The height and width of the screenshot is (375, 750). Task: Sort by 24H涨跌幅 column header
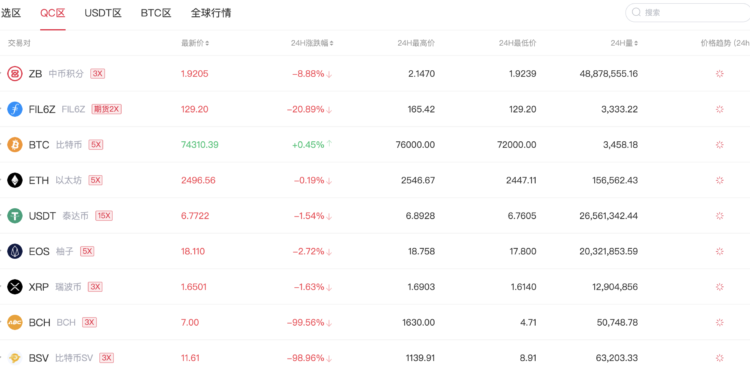coord(312,43)
